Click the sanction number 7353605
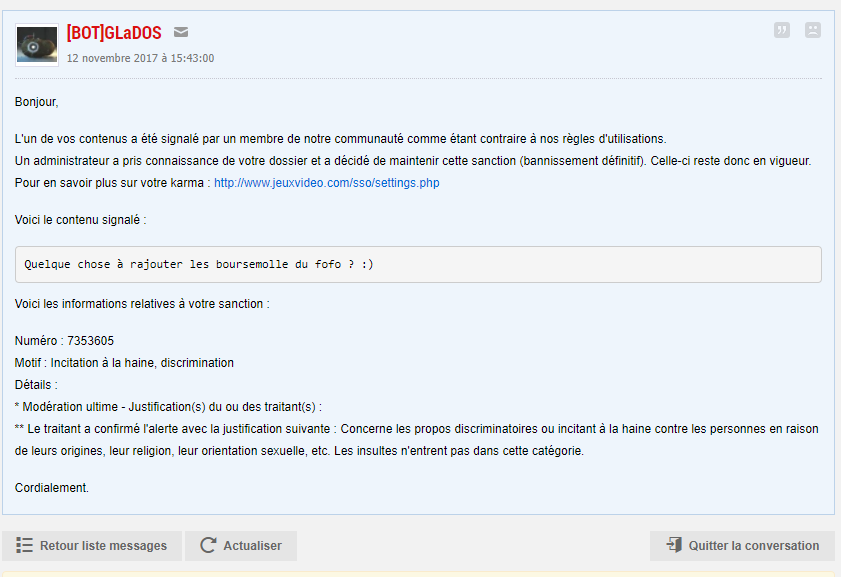 [90, 341]
